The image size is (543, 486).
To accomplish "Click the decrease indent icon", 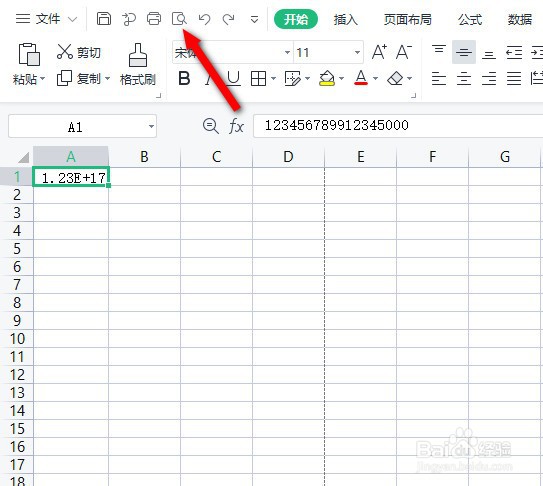I will tap(514, 52).
